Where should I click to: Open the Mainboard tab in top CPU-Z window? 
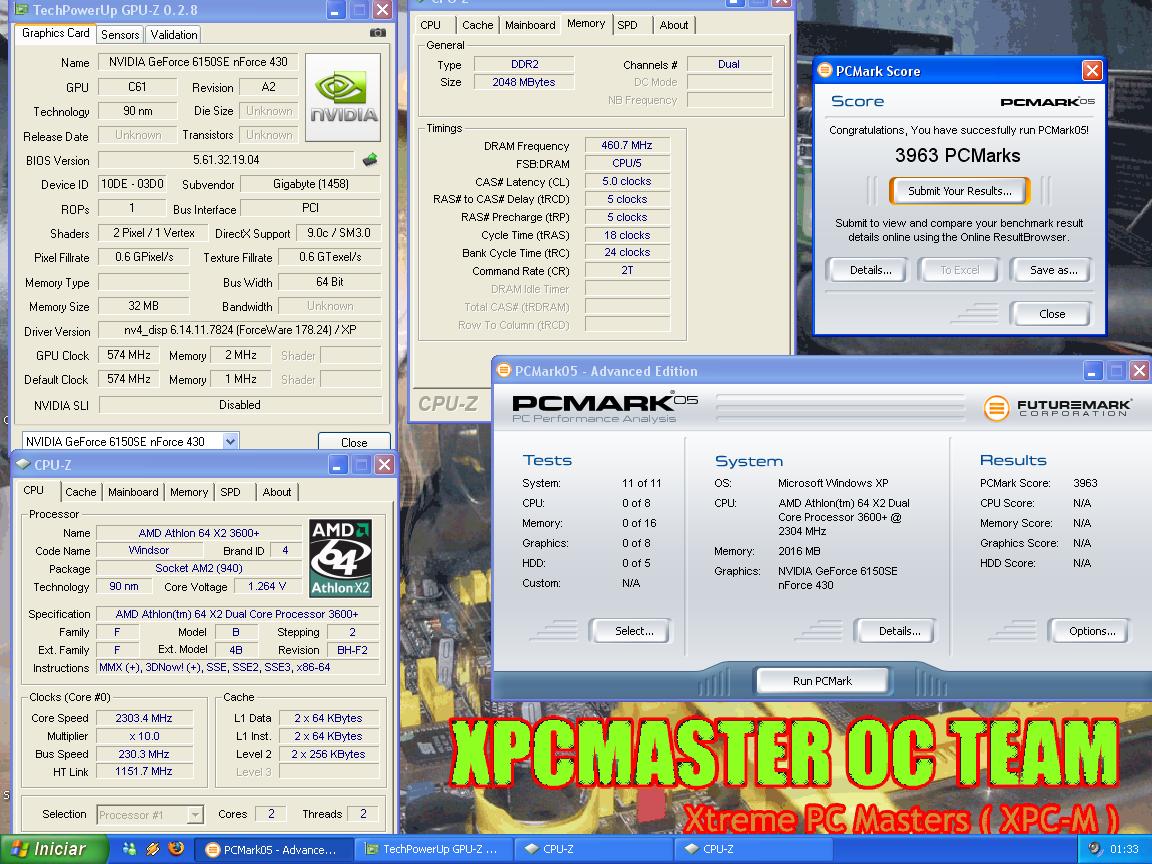pos(530,25)
